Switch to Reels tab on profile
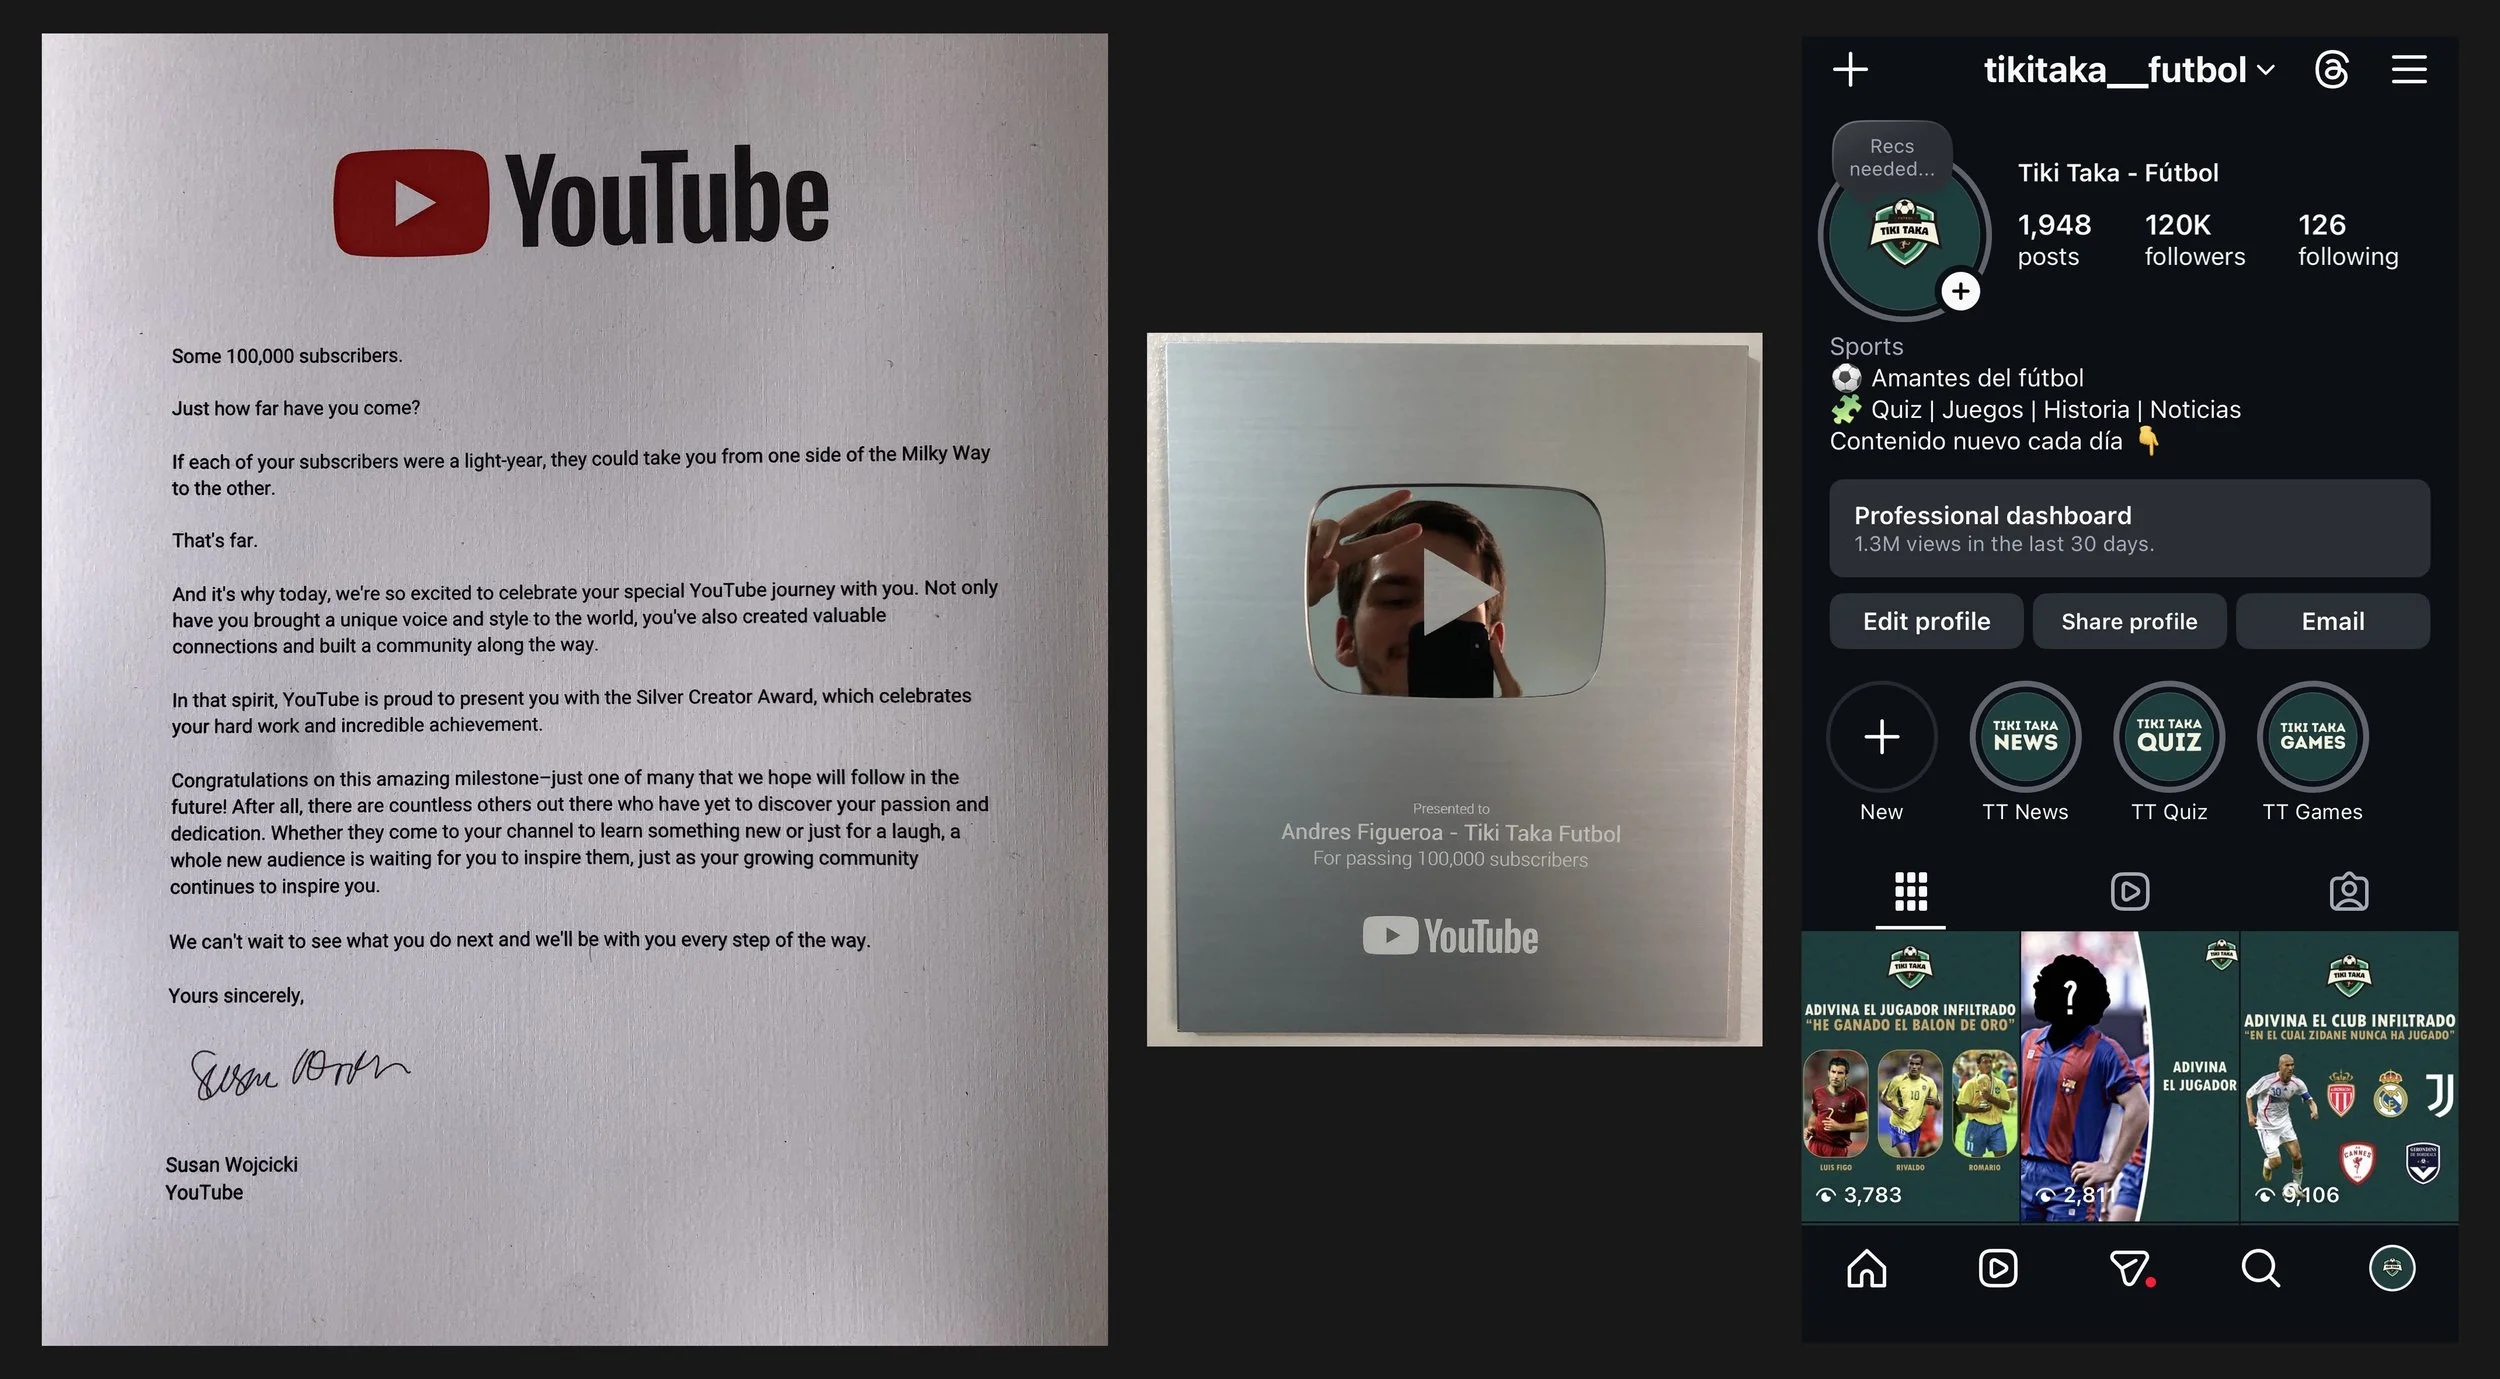Screen dimensions: 2500x1379 pyautogui.click(x=2129, y=891)
